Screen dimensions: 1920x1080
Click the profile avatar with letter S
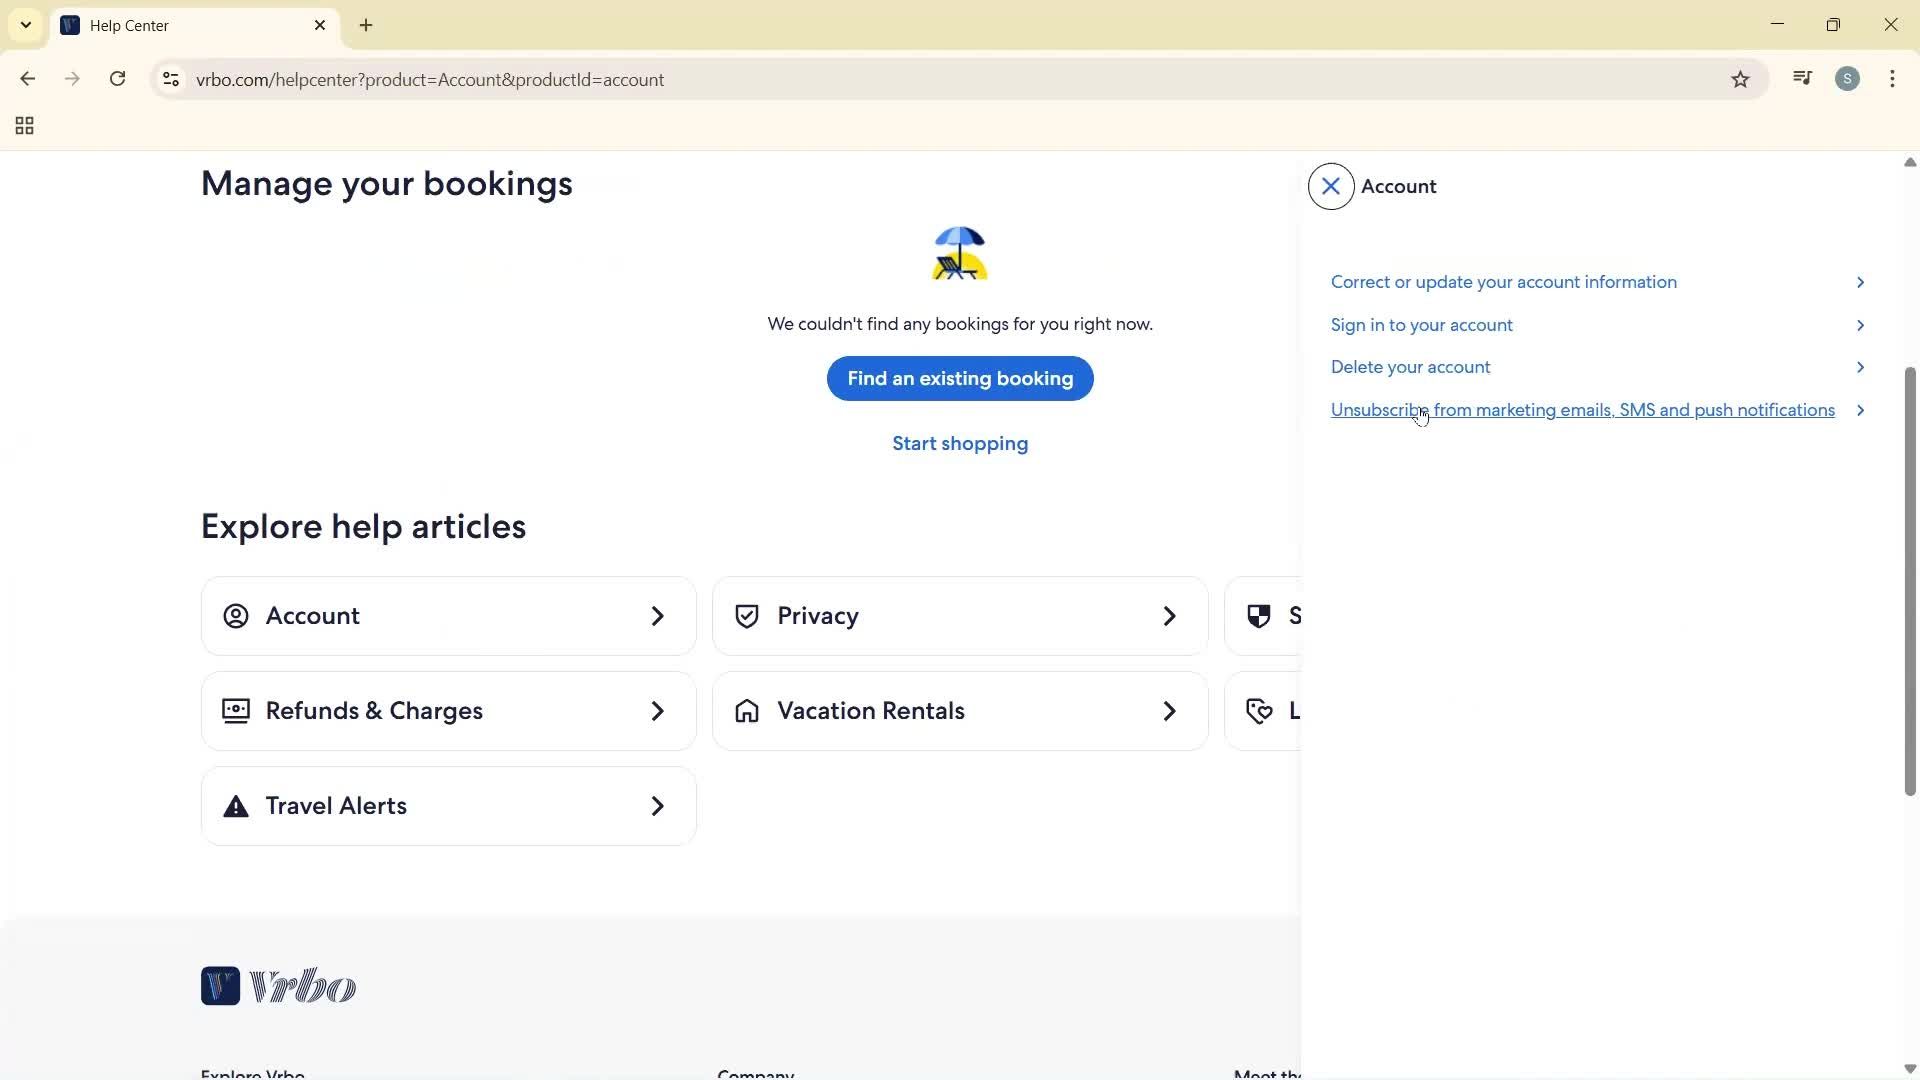click(1849, 78)
